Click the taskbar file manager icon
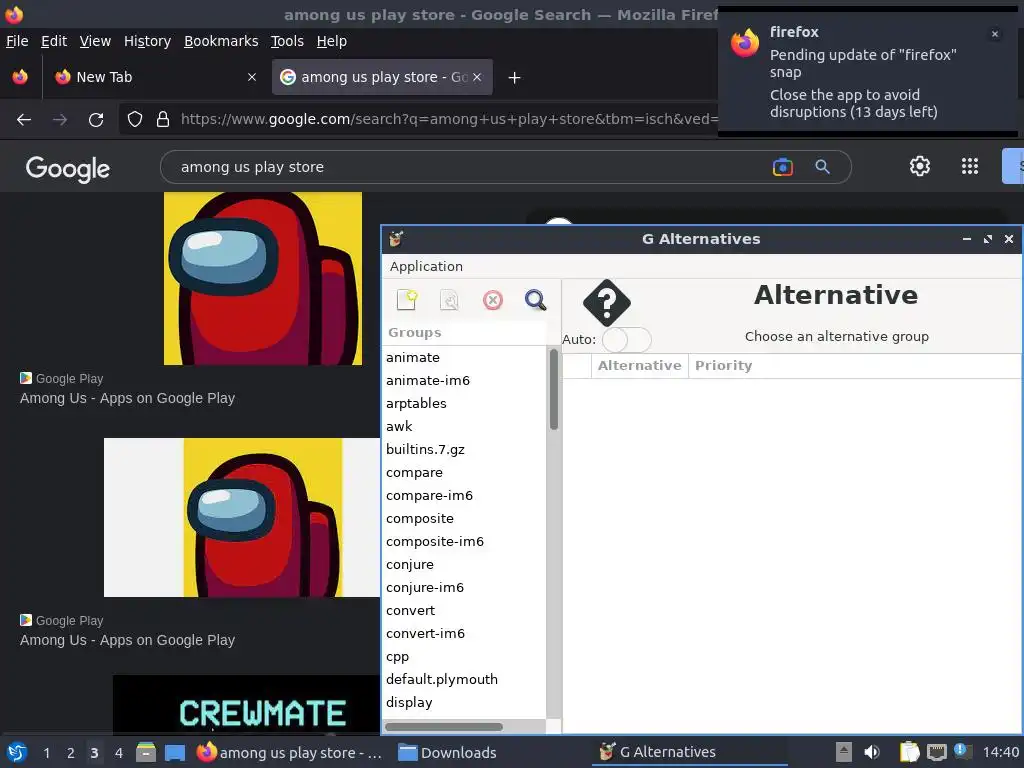1024x768 pixels. [146, 752]
